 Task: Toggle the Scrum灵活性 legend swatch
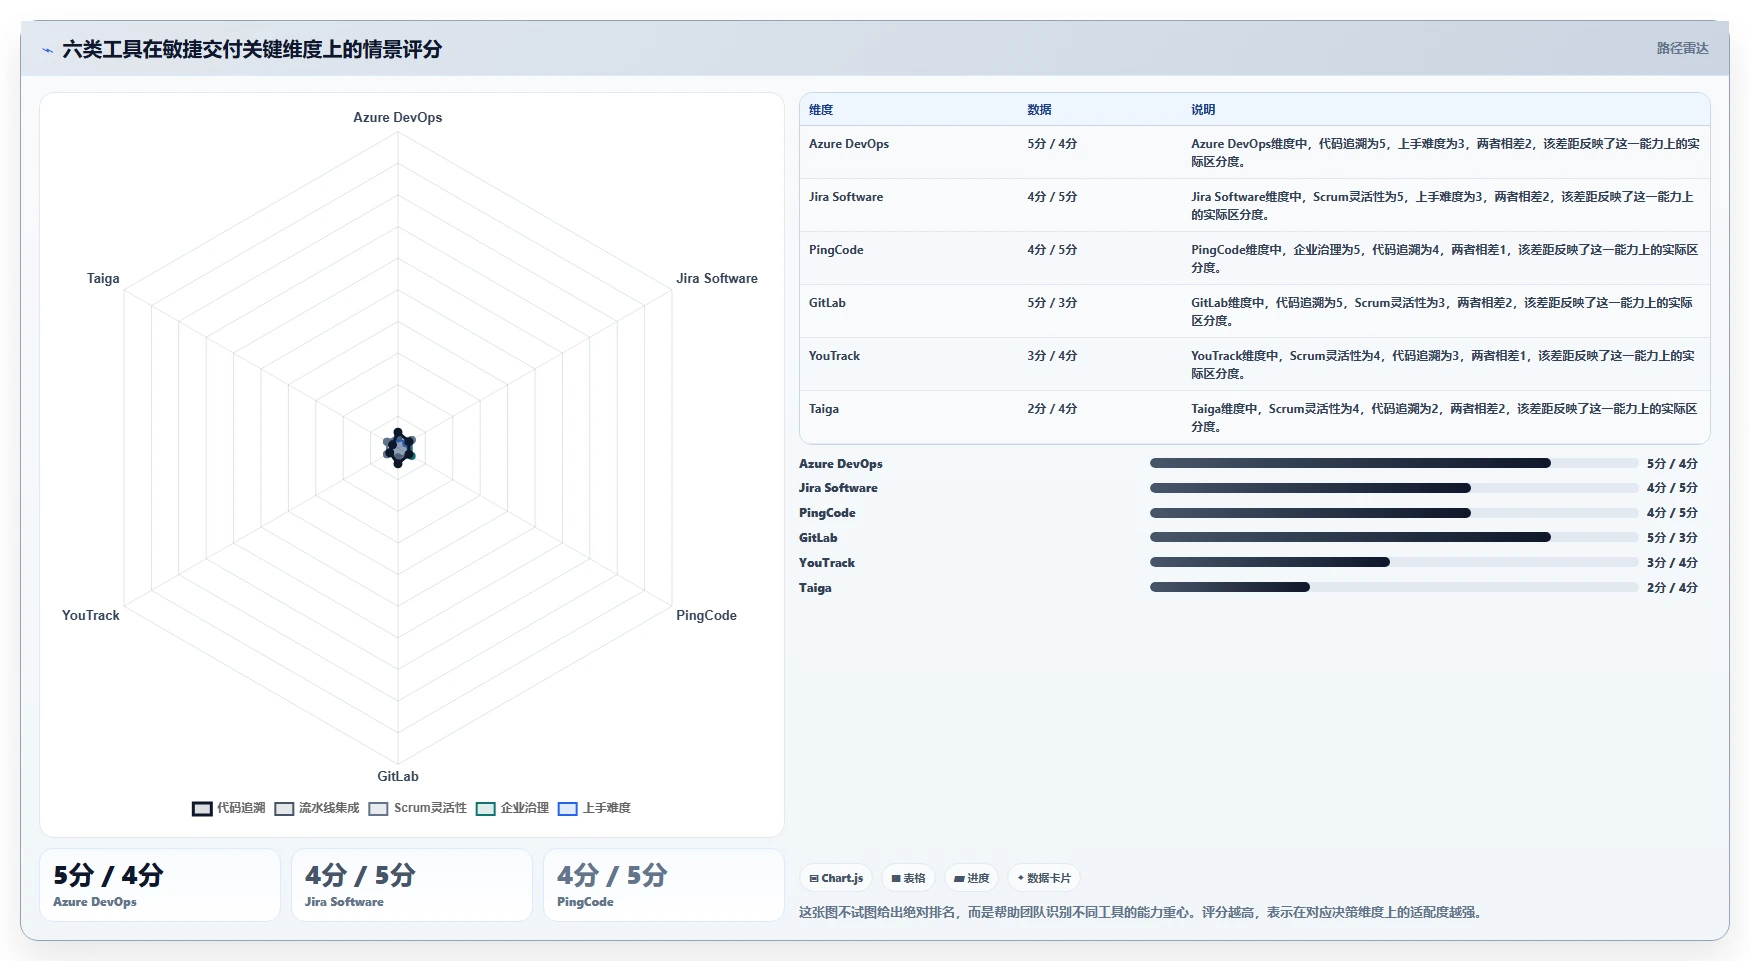pos(378,809)
